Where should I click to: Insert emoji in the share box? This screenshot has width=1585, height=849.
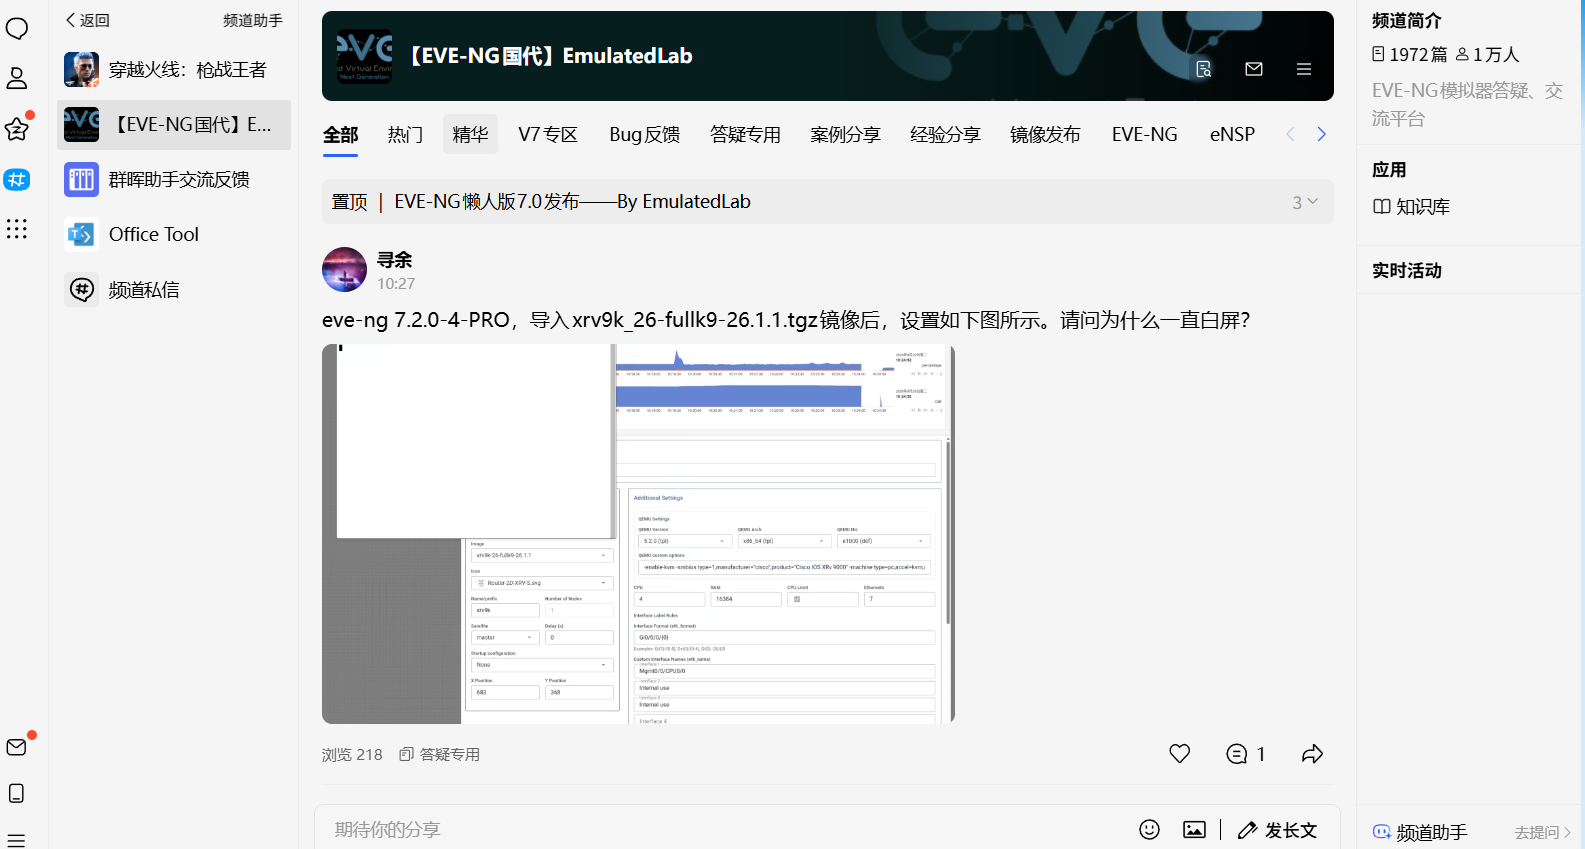[1150, 829]
